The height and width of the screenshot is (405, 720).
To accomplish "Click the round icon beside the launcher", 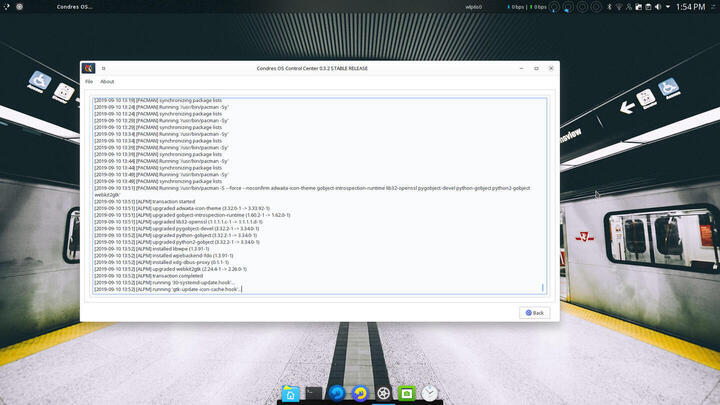I will [19, 7].
